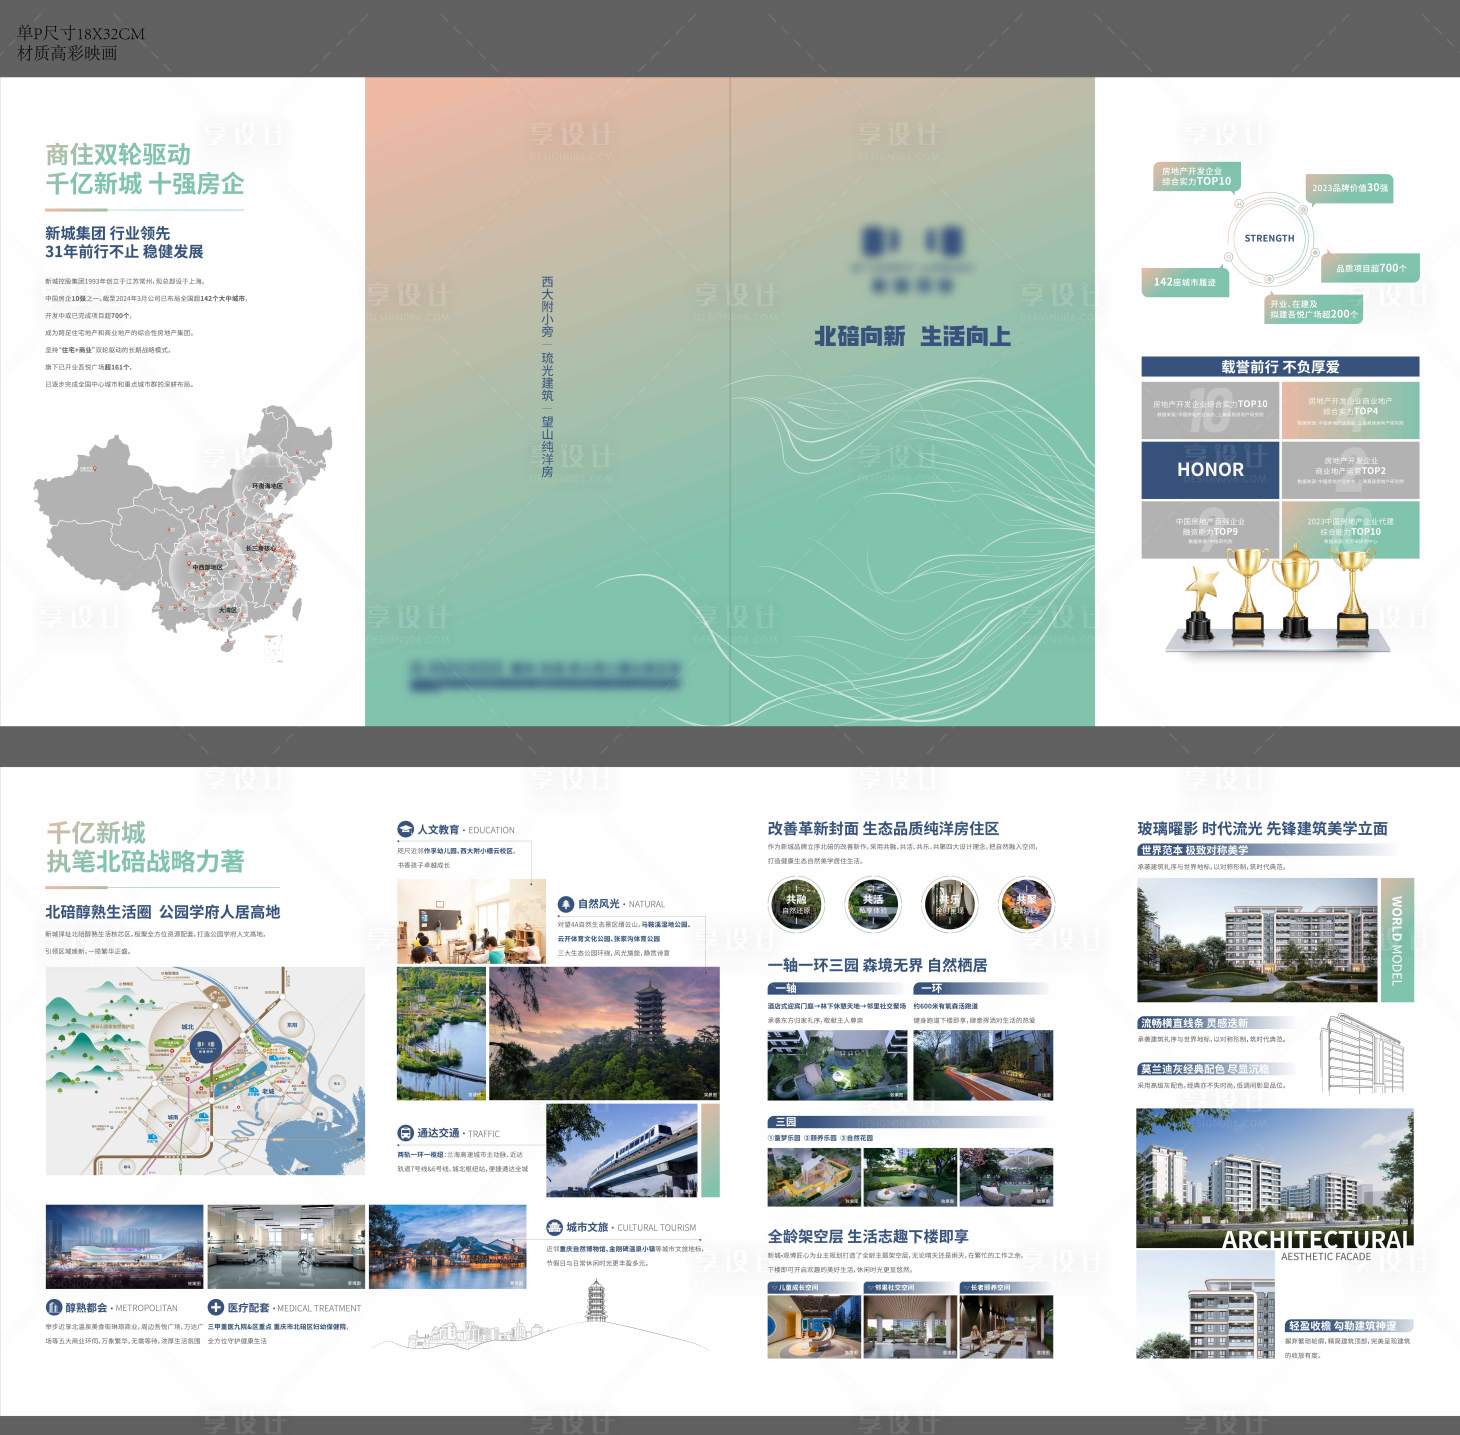This screenshot has width=1460, height=1435.
Task: Click the 三园 section label bar
Action: [910, 1122]
